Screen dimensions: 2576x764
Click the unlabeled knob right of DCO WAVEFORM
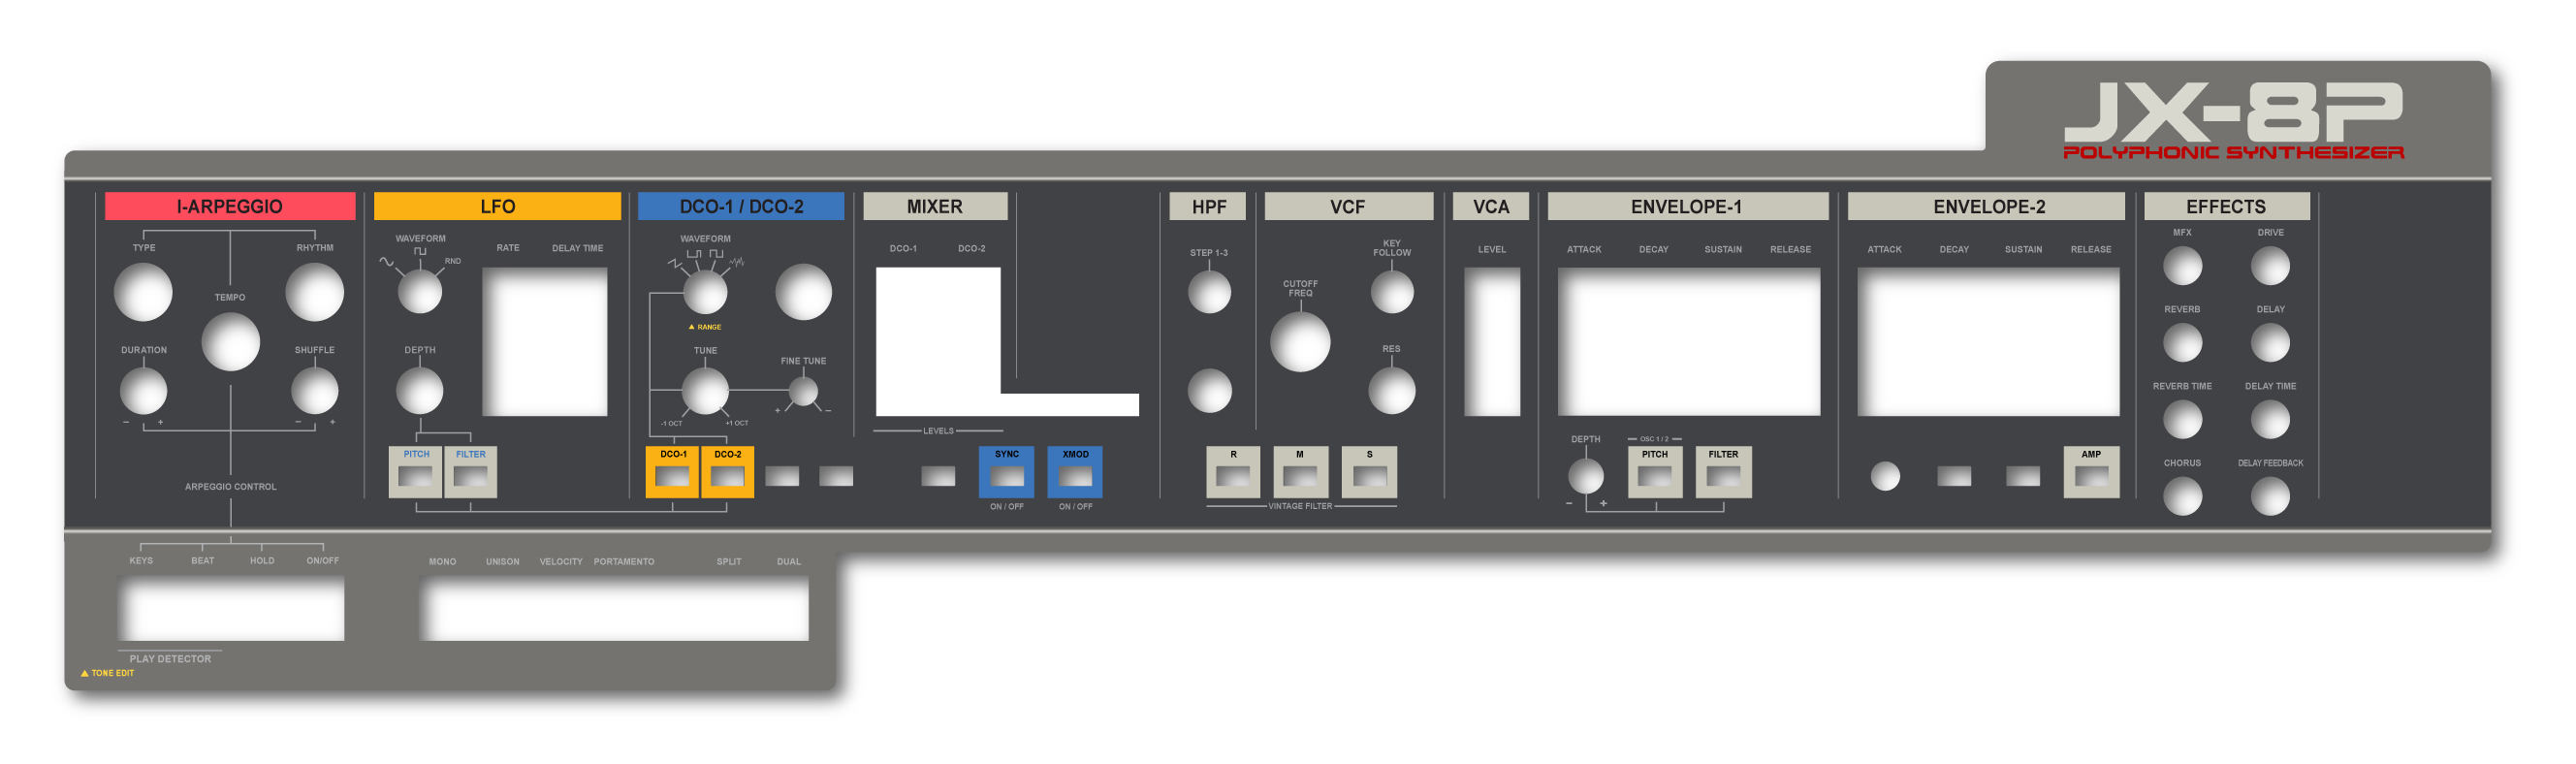tap(803, 292)
